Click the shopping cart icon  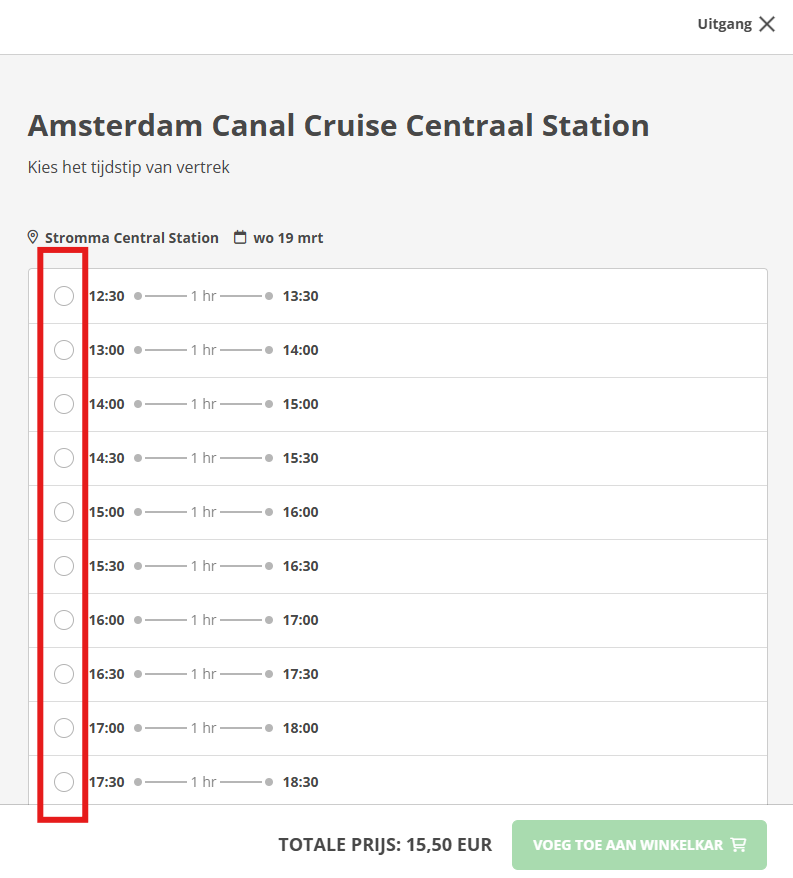(x=739, y=845)
